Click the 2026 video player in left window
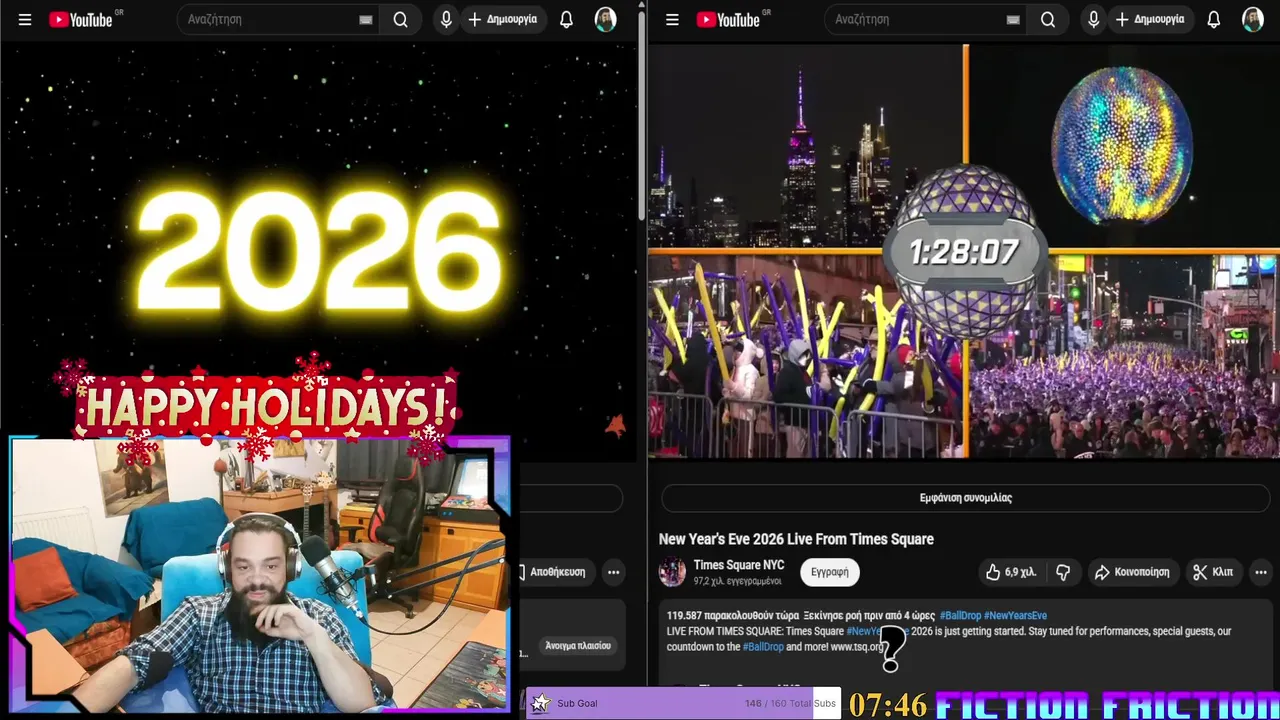Image resolution: width=1280 pixels, height=720 pixels. [x=319, y=250]
